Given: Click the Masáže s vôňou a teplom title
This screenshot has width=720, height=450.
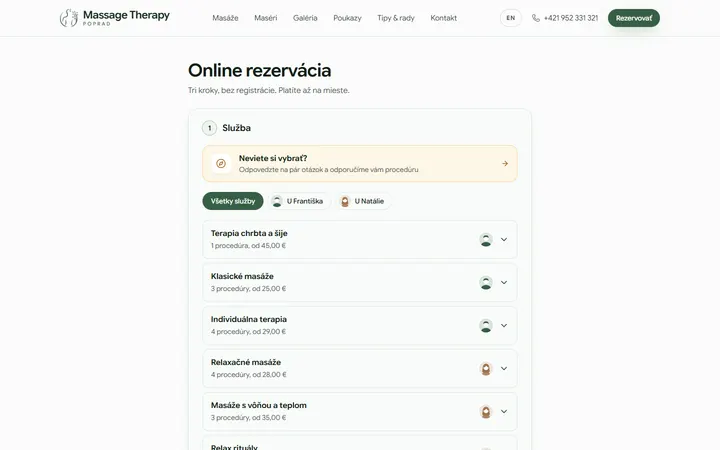Looking at the screenshot, I should pos(259,405).
